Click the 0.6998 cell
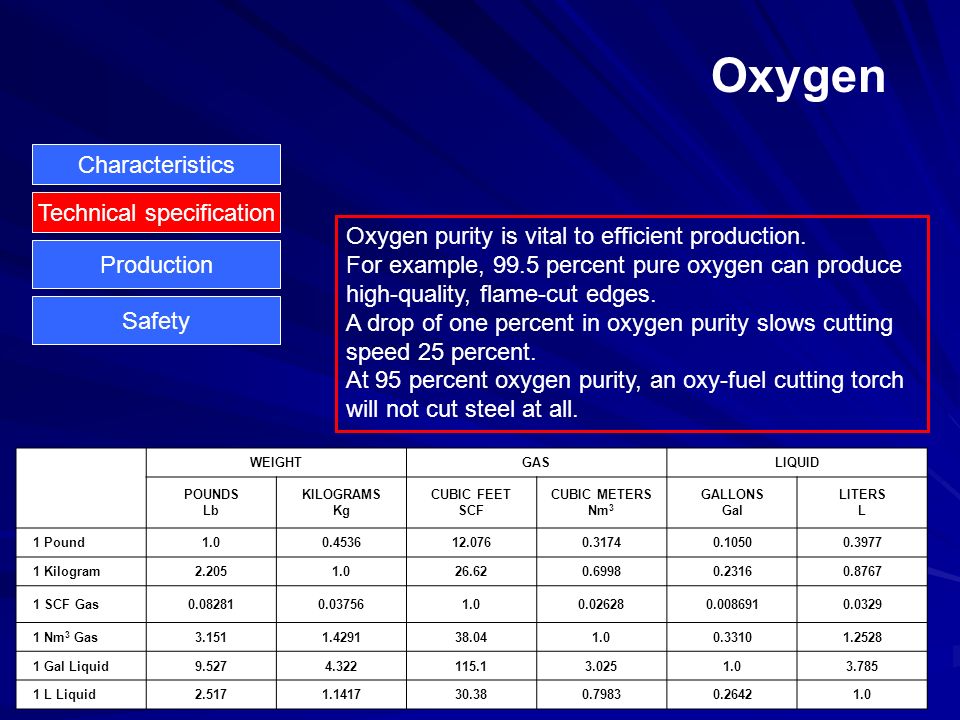960x720 pixels. pyautogui.click(x=601, y=571)
